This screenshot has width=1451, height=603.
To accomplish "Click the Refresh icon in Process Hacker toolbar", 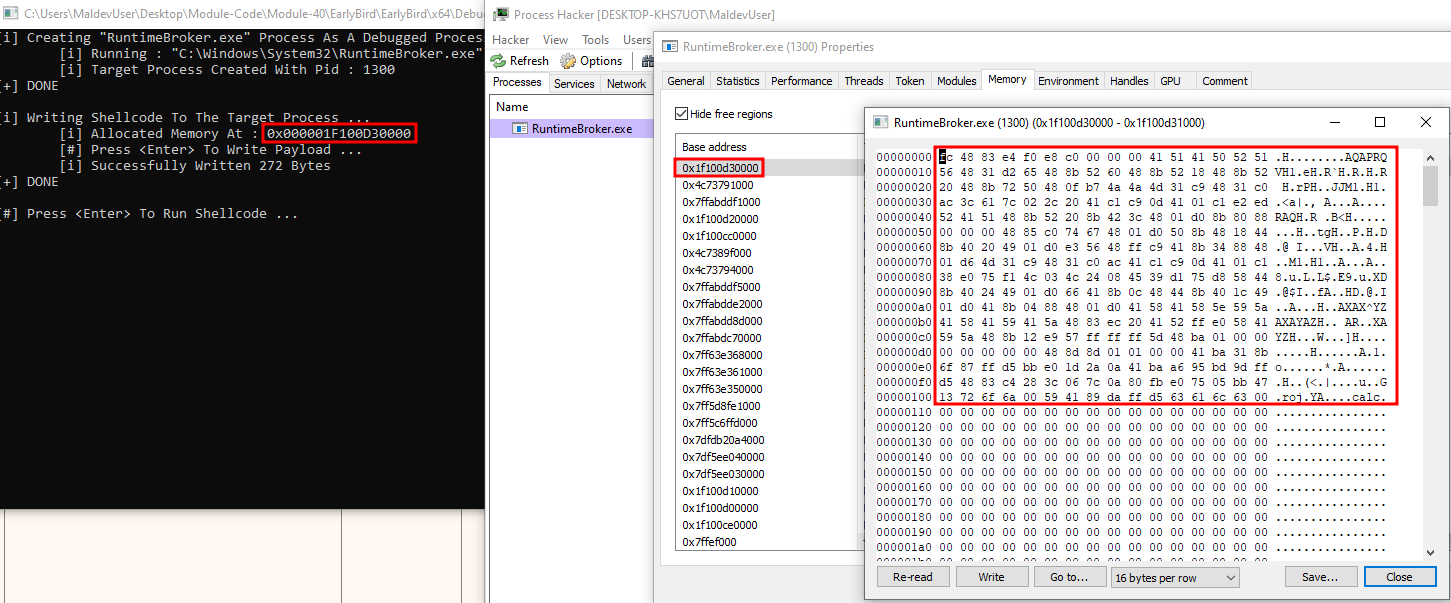I will click(x=500, y=61).
